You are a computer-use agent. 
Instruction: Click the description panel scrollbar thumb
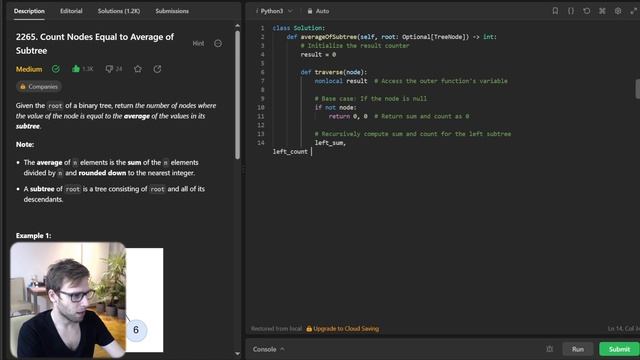[238, 95]
